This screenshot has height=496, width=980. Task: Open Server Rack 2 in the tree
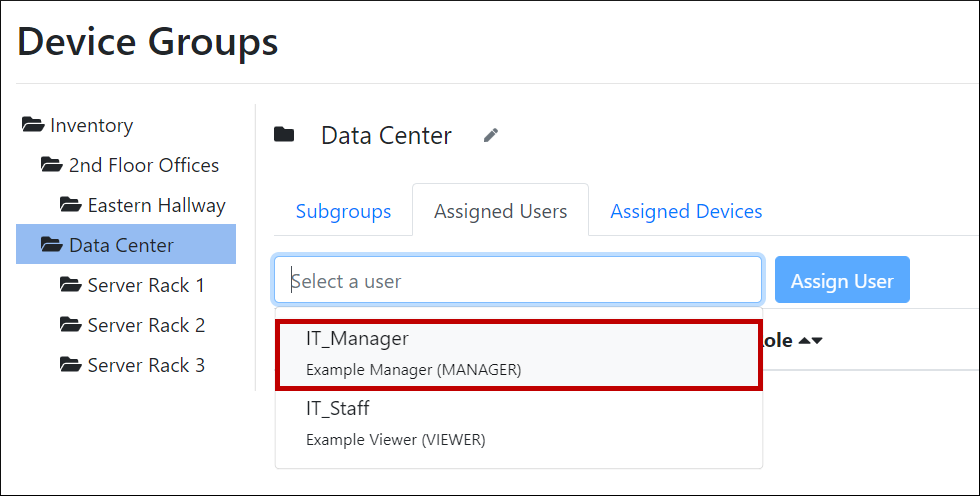[x=146, y=325]
